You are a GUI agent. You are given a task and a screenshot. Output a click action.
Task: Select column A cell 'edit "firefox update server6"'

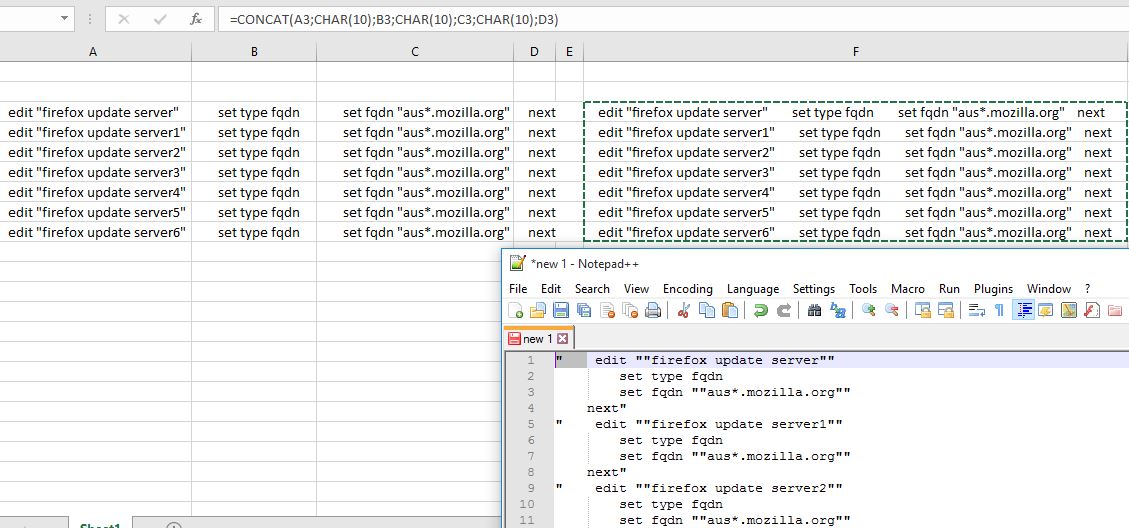pyautogui.click(x=96, y=232)
